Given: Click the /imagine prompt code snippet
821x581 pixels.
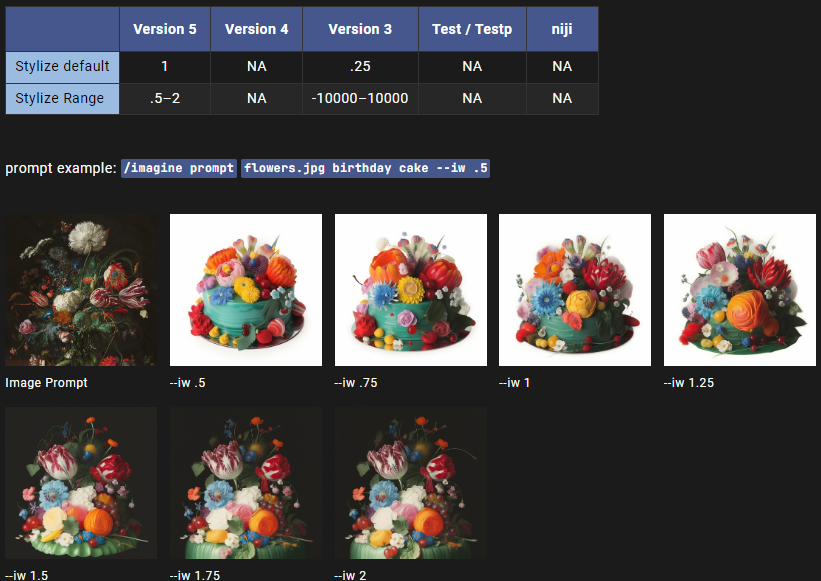Looking at the screenshot, I should click(179, 168).
